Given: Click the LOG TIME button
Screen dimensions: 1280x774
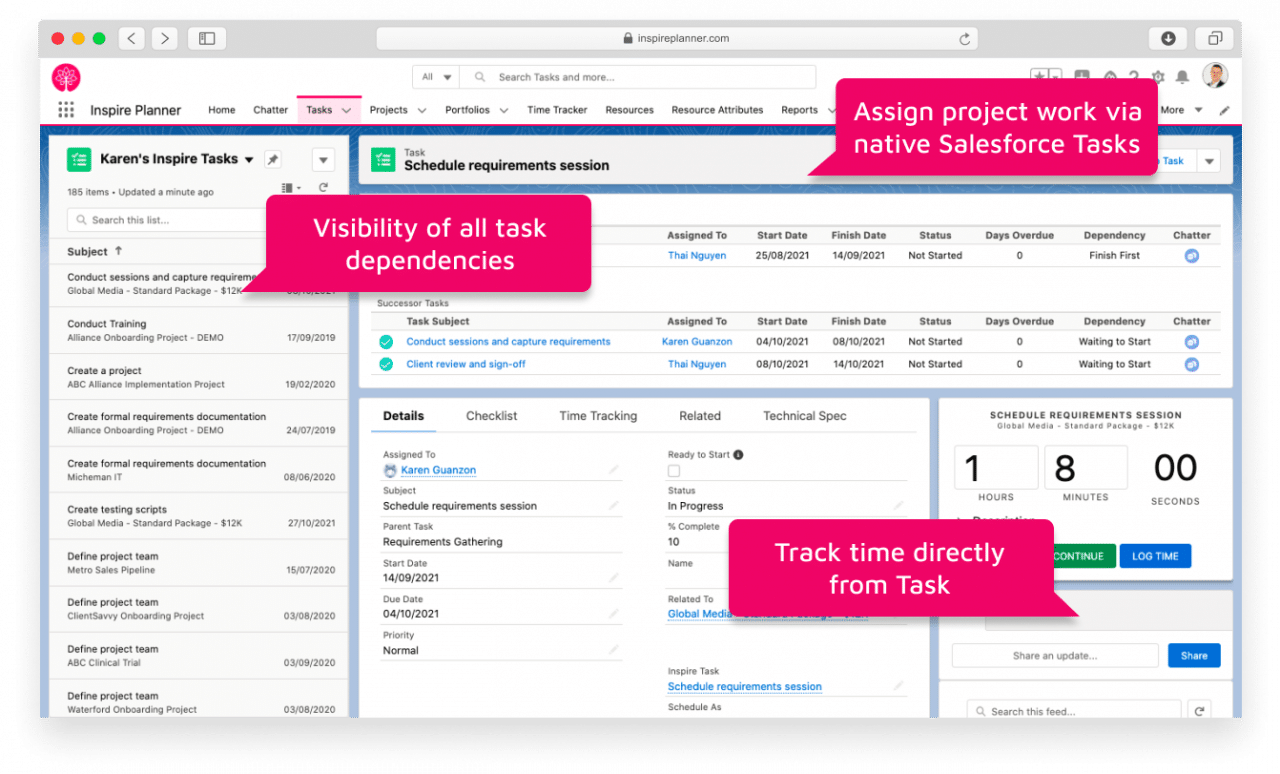Looking at the screenshot, I should [1155, 555].
